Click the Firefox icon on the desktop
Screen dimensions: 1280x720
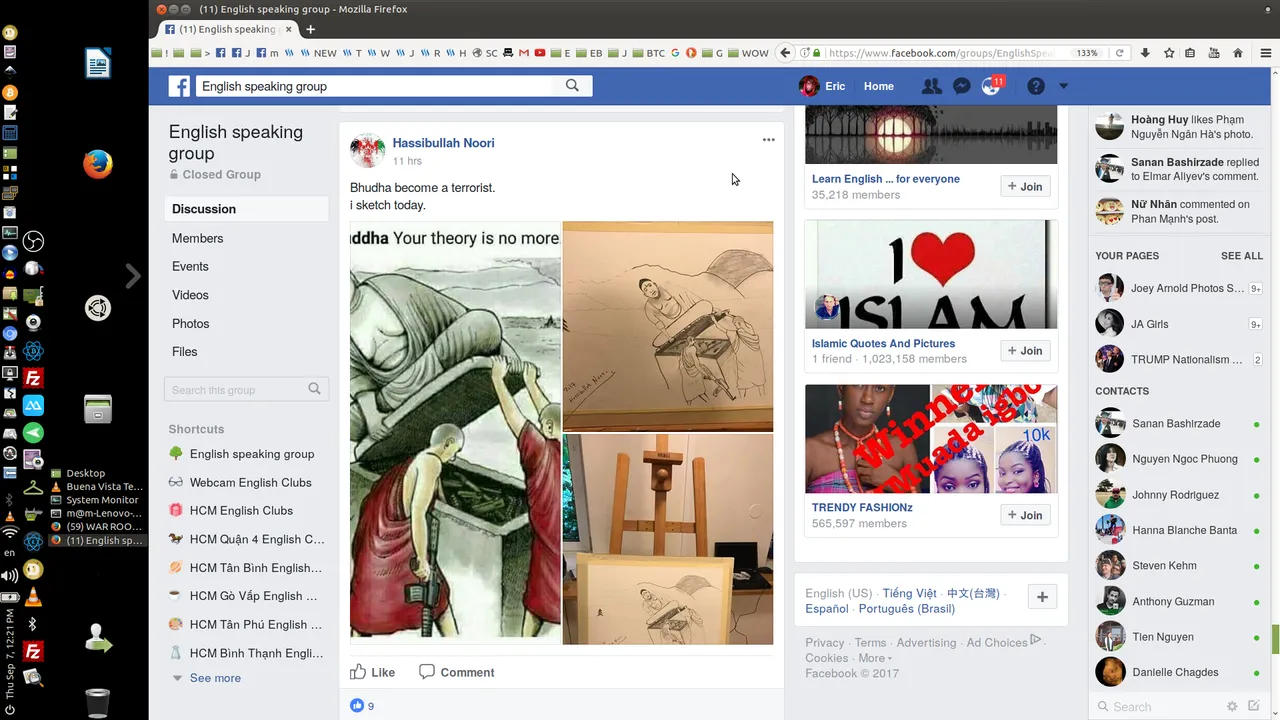click(97, 164)
